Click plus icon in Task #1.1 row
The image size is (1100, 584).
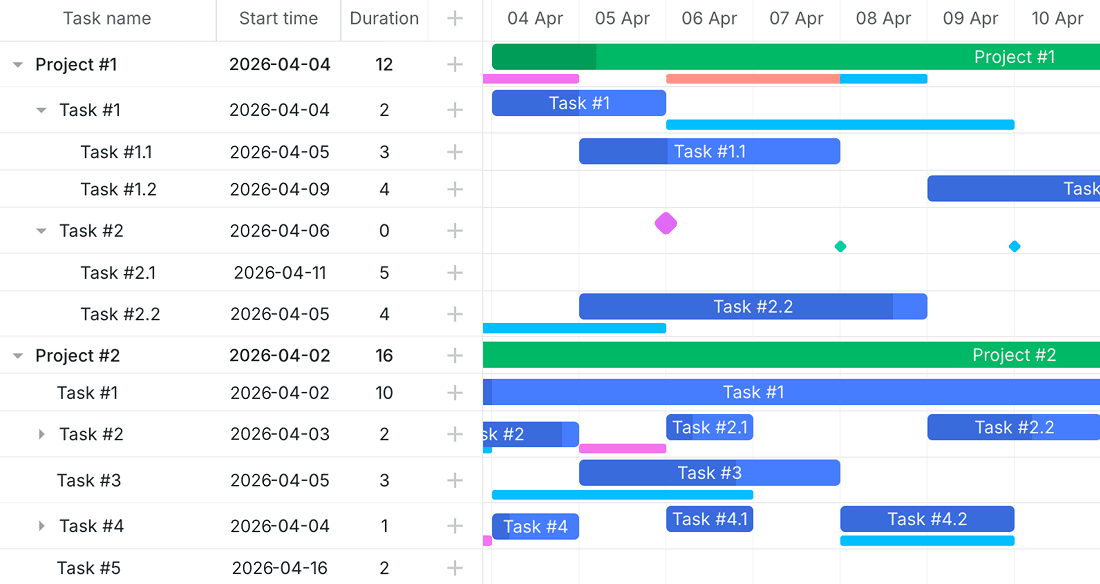pyautogui.click(x=455, y=152)
